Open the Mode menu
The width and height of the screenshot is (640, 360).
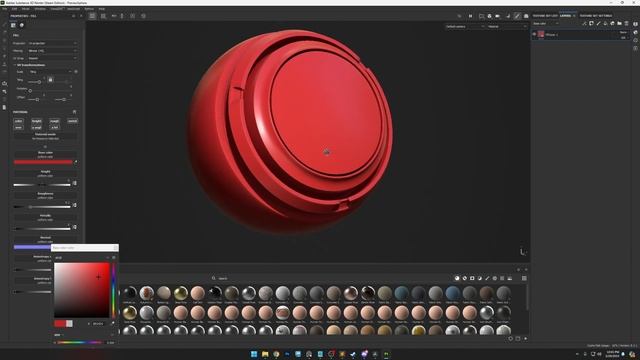click(x=25, y=9)
